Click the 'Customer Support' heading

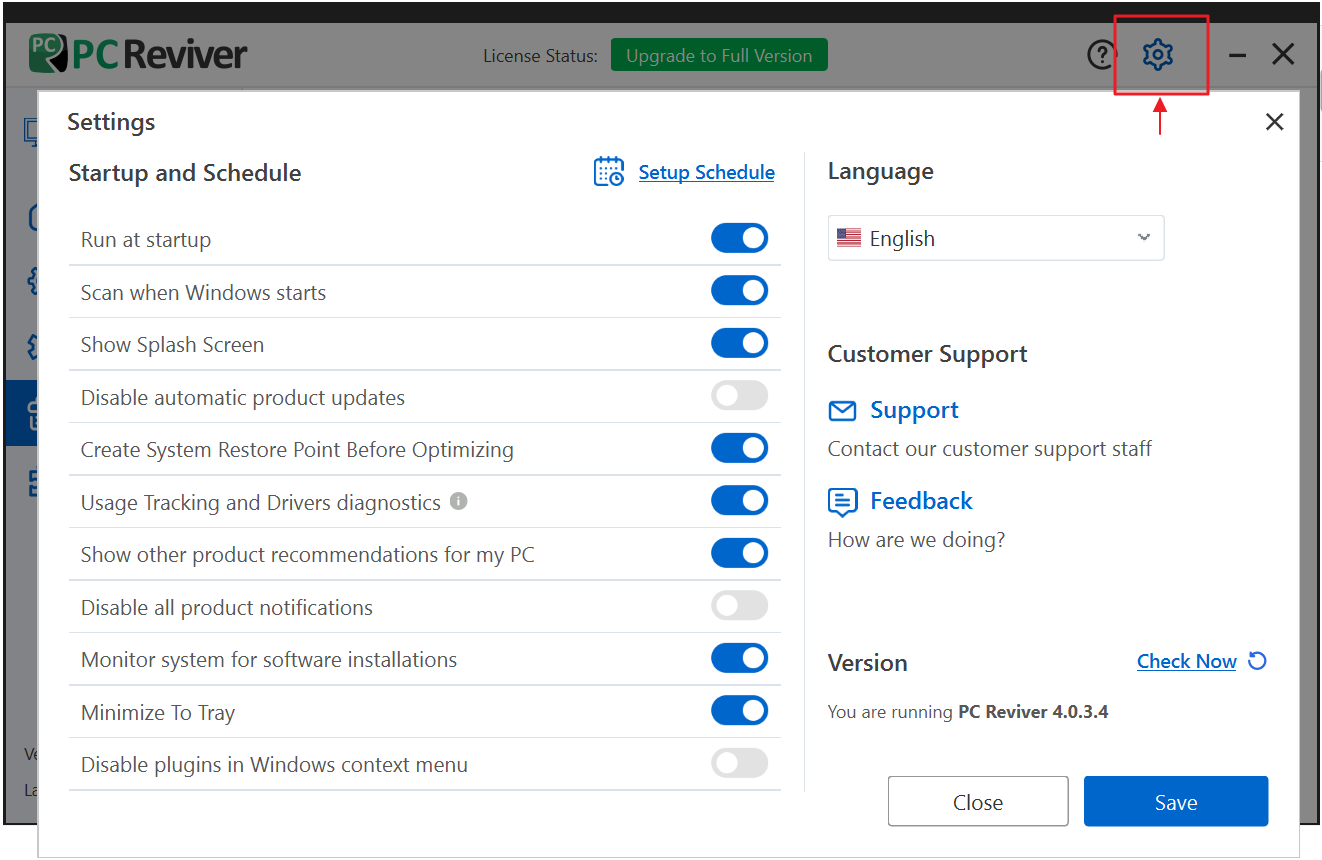point(928,354)
